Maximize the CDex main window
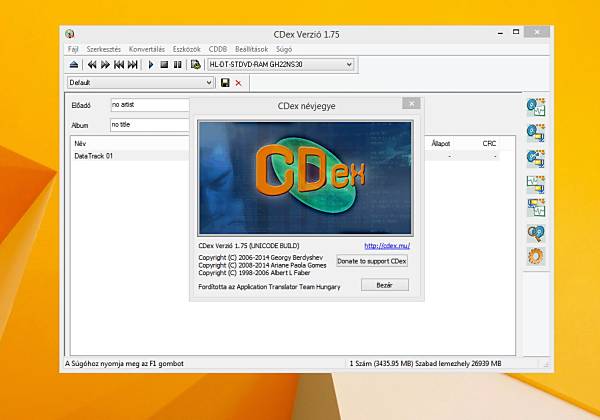This screenshot has width=600, height=420. 516,32
